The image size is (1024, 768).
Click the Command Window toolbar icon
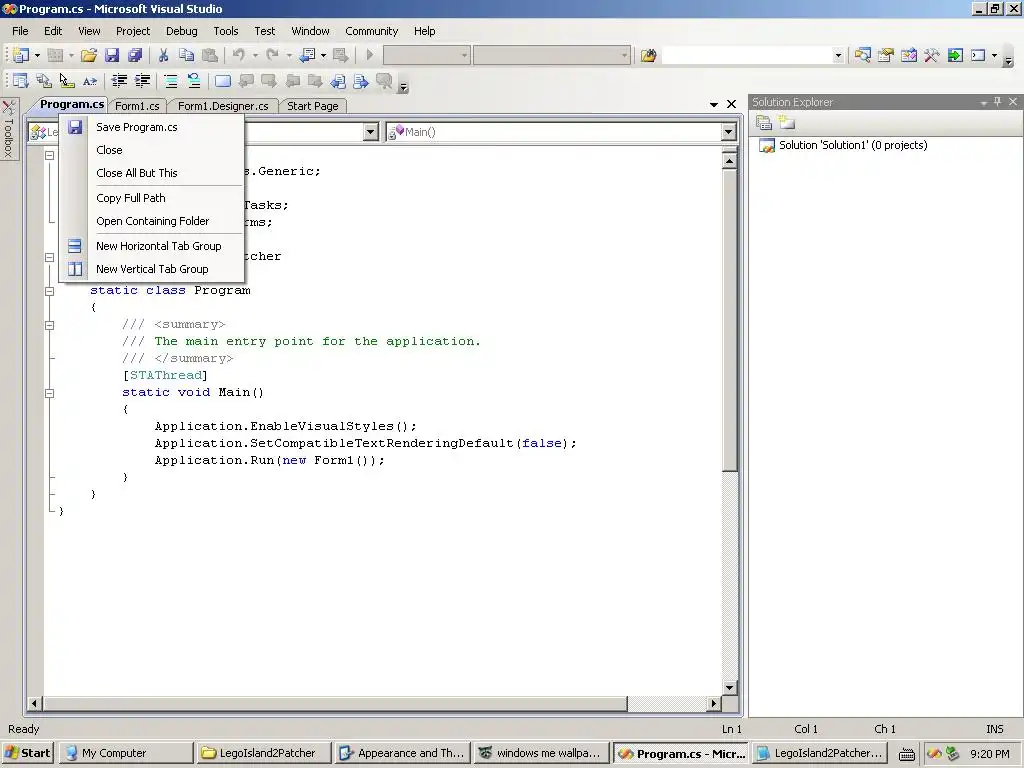pos(978,56)
